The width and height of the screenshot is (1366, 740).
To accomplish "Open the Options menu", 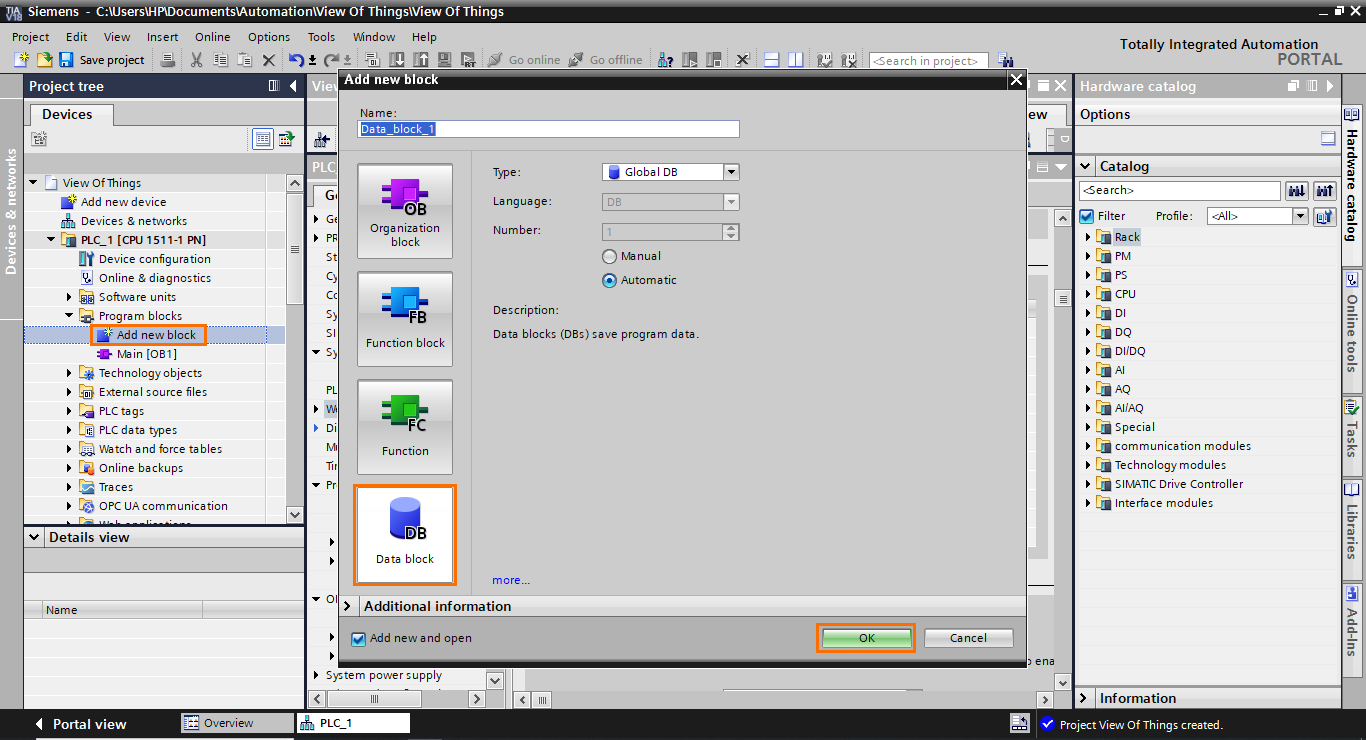I will point(269,37).
